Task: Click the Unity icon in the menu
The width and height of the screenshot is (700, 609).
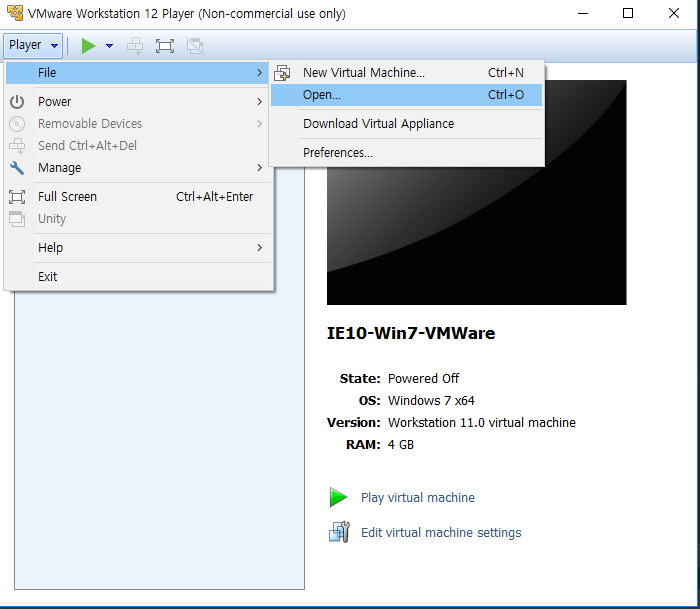Action: 17,219
